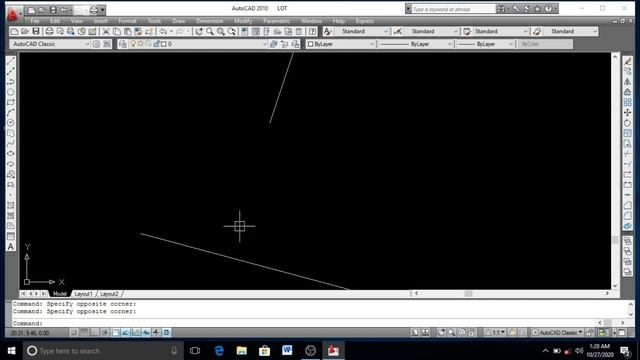Open the Express menu
The width and height of the screenshot is (640, 360).
coord(365,21)
